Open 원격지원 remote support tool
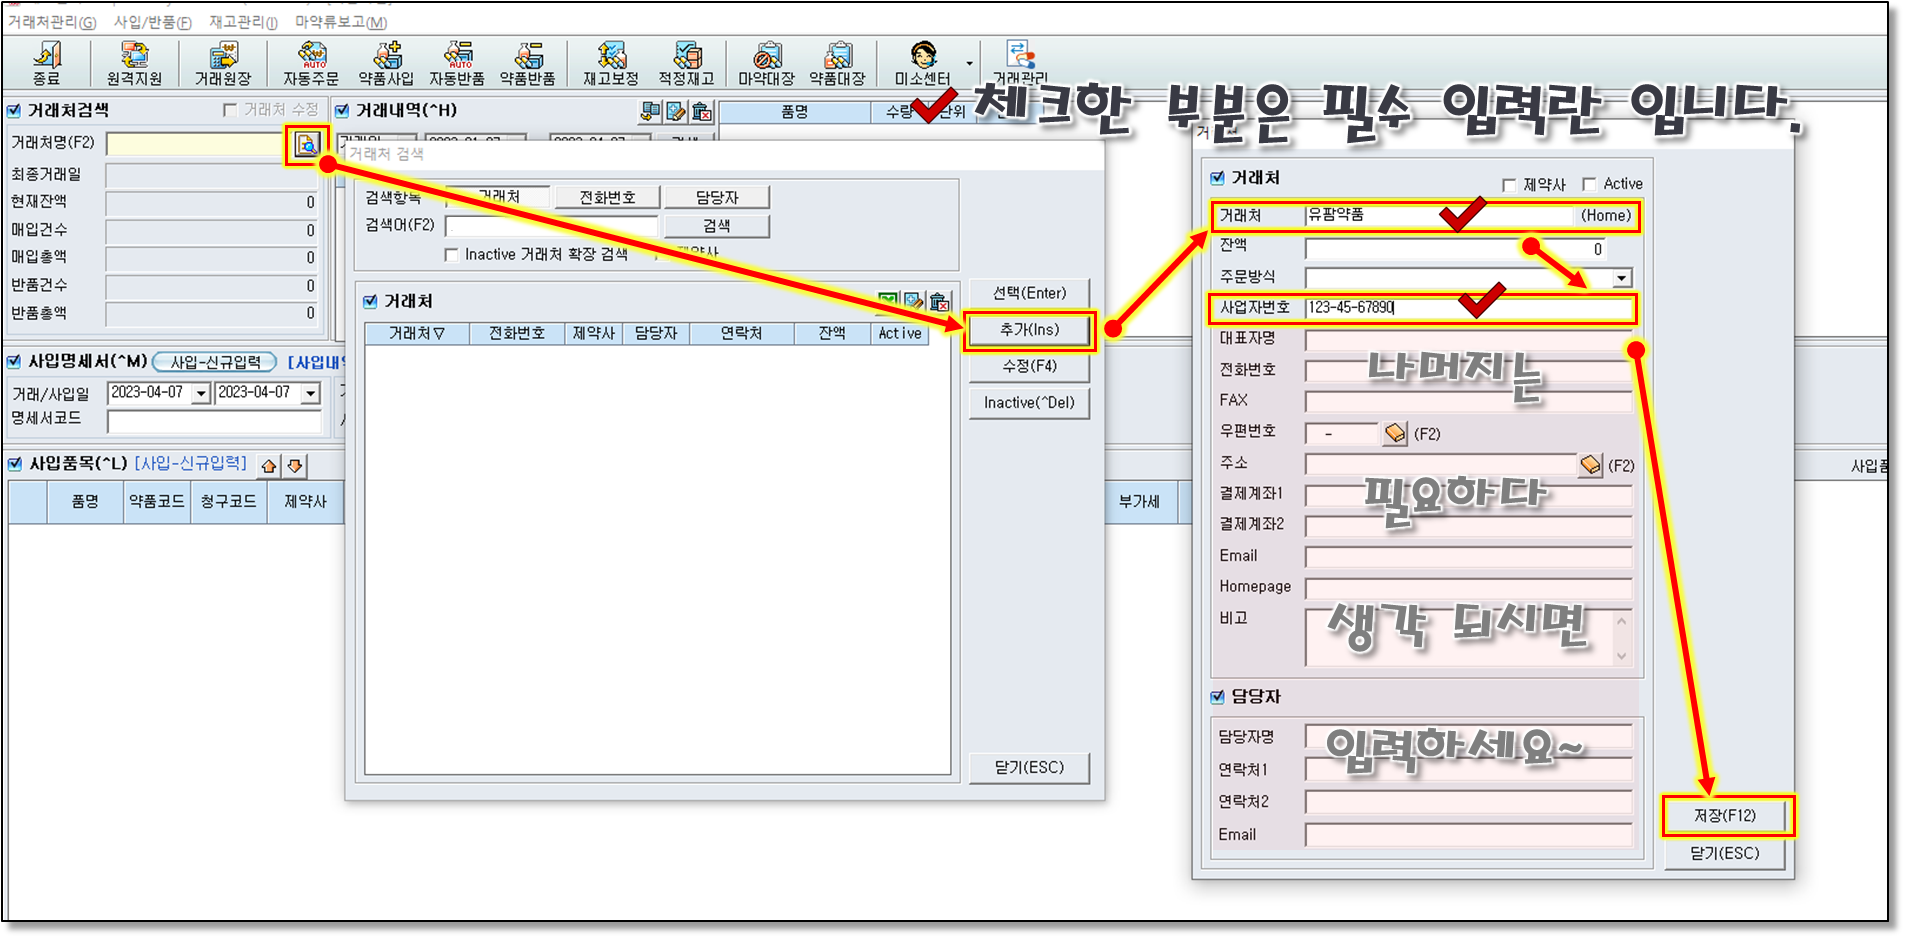This screenshot has height=938, width=1905. (134, 63)
